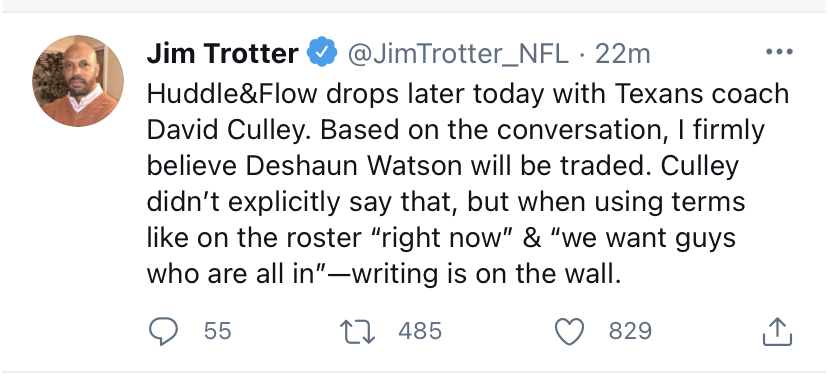
Task: Click the word Huddle&Flow in tweet
Action: pos(232,94)
